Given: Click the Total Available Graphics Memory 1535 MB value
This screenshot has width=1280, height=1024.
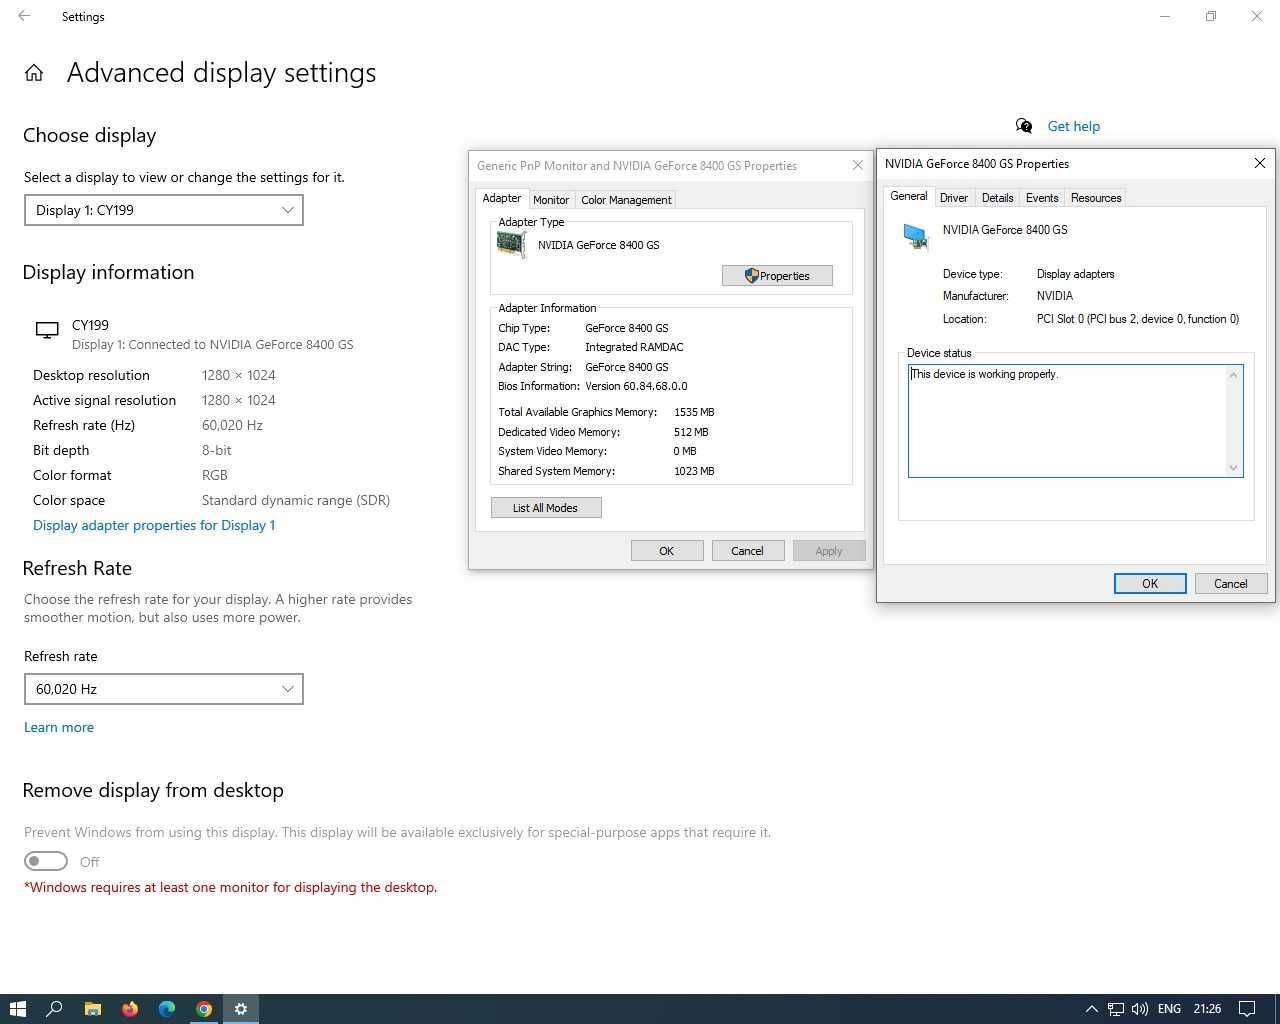Looking at the screenshot, I should tap(694, 412).
